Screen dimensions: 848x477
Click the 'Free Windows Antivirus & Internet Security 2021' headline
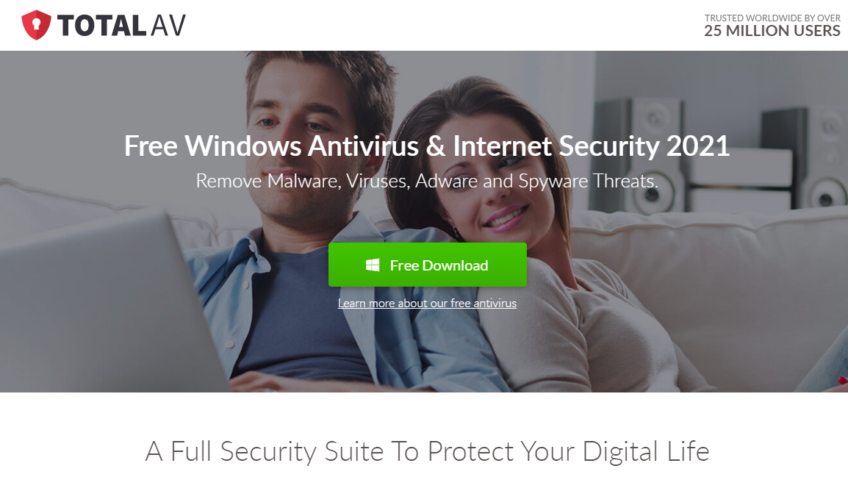(x=427, y=146)
